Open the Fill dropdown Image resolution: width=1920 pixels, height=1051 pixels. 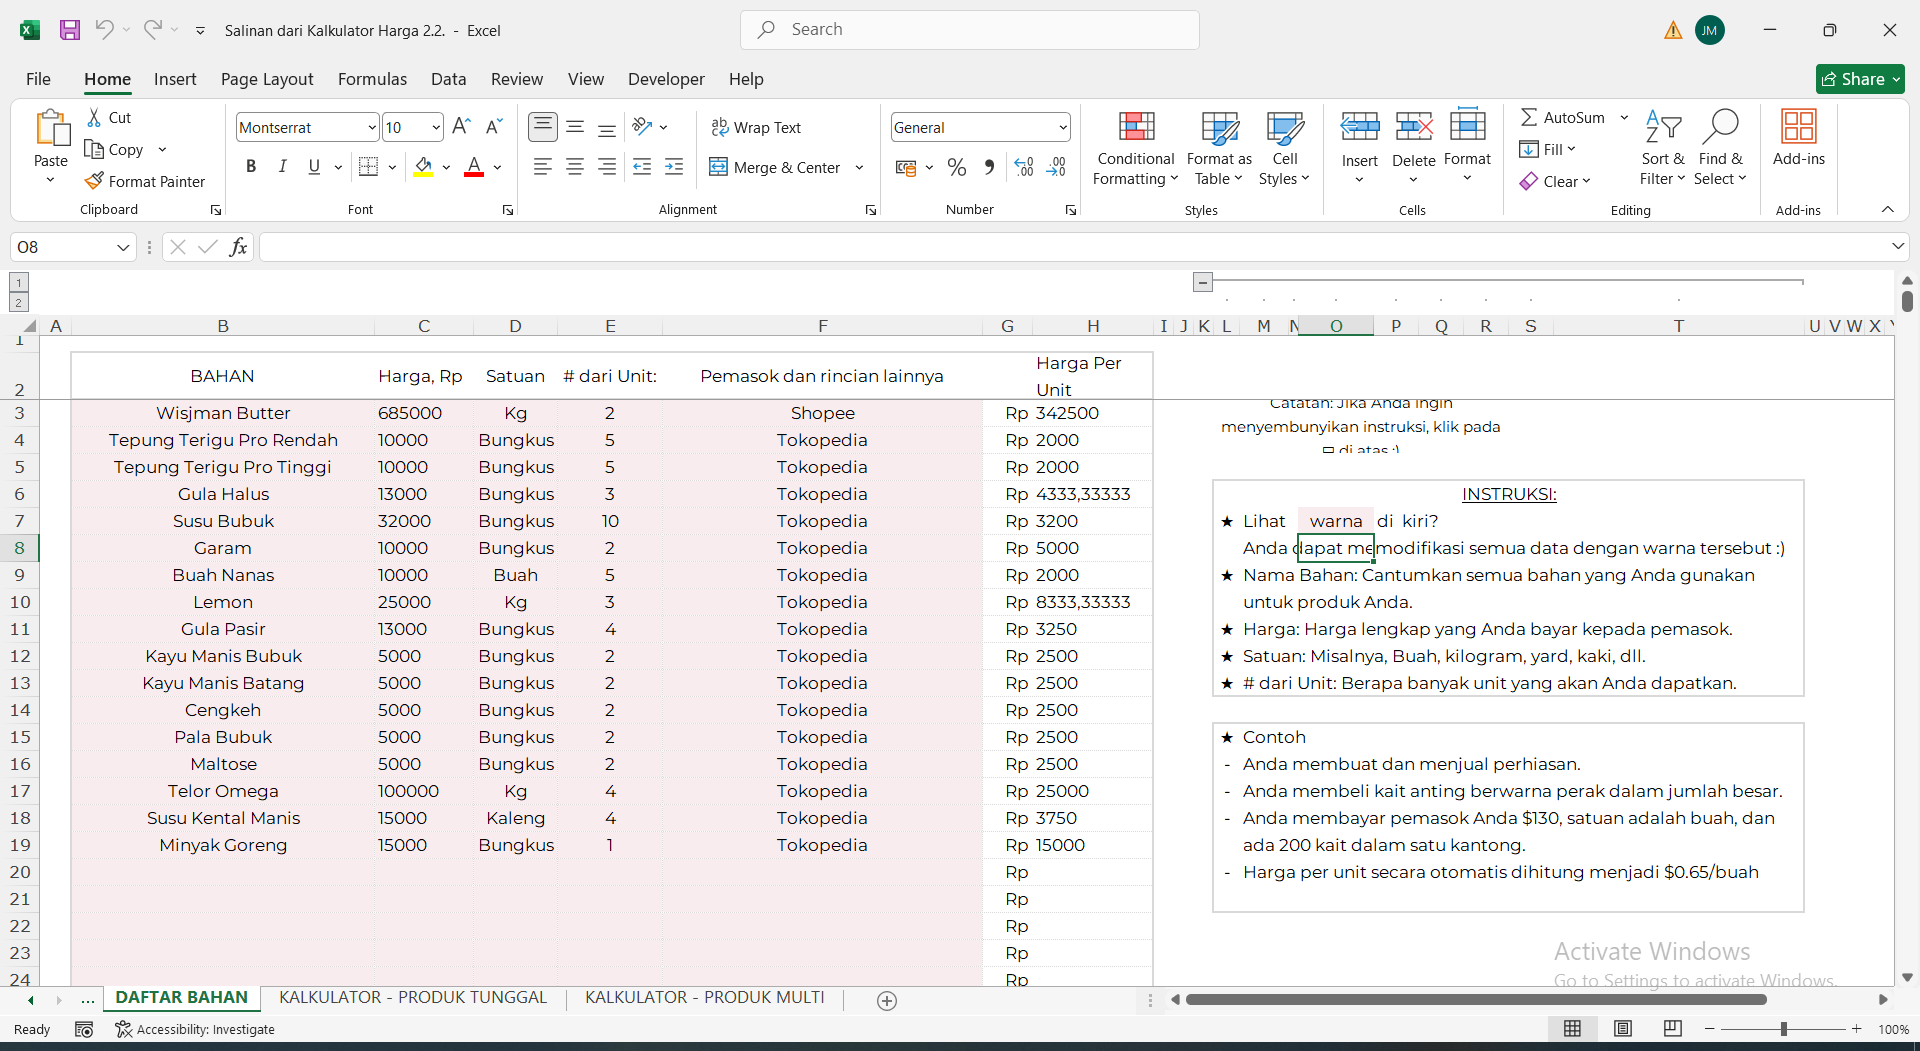[1548, 149]
